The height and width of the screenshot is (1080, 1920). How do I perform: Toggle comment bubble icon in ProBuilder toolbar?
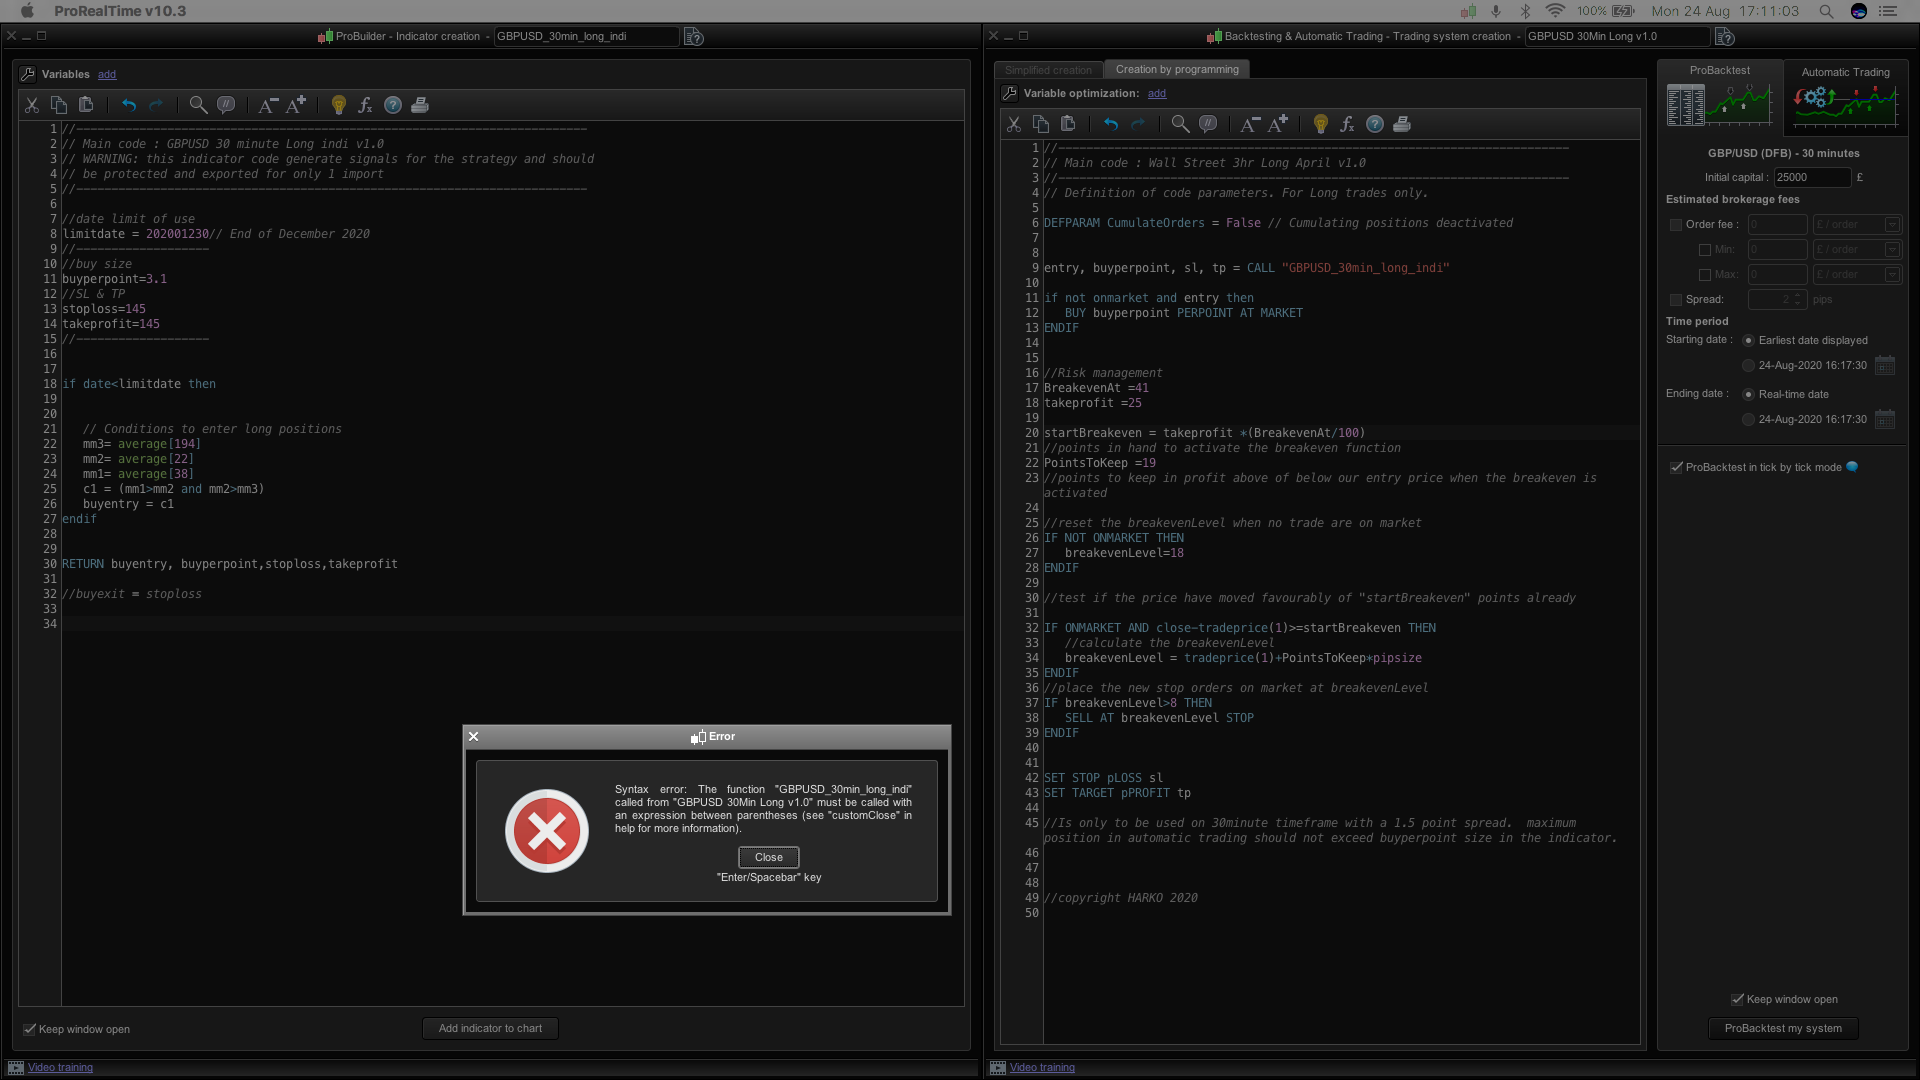226,105
